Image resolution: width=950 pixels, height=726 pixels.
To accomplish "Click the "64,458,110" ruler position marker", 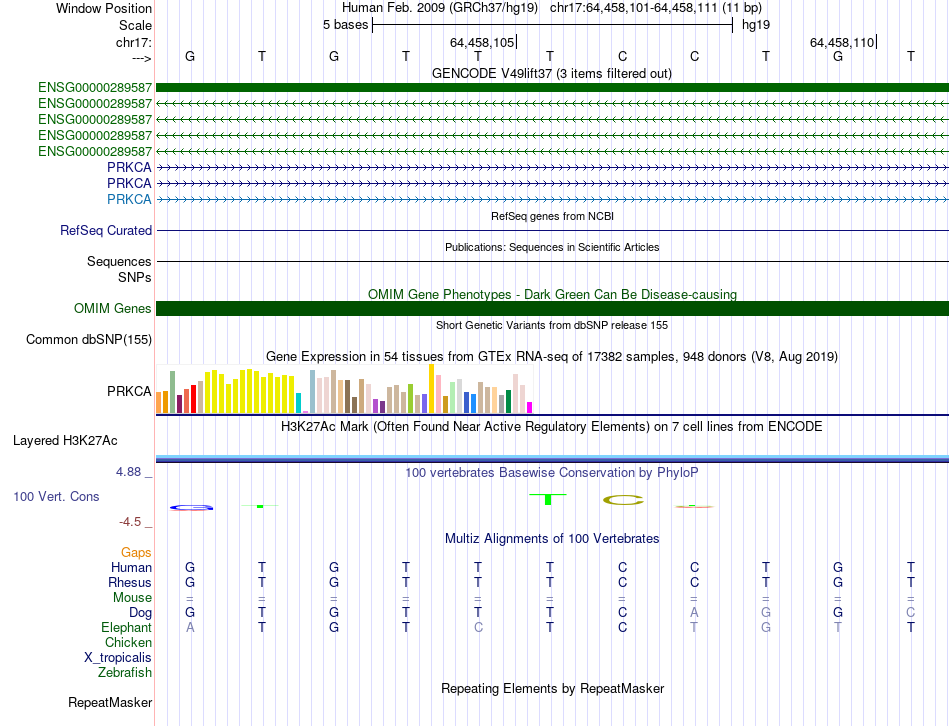I will (x=842, y=42).
